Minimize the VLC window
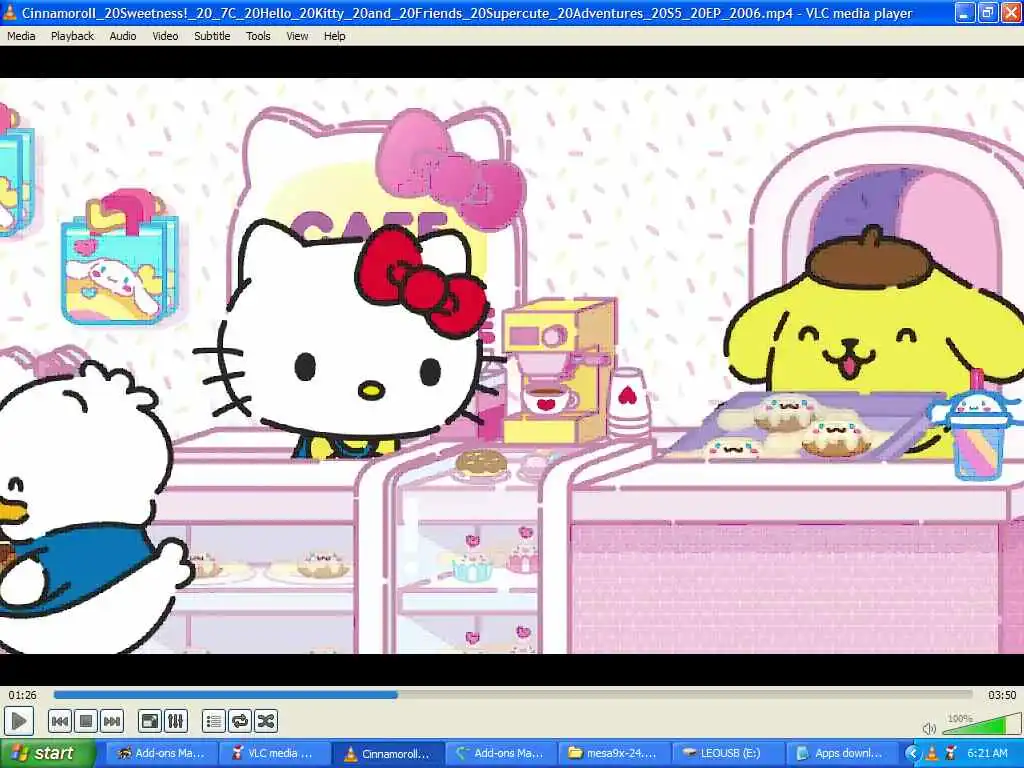 pyautogui.click(x=966, y=12)
